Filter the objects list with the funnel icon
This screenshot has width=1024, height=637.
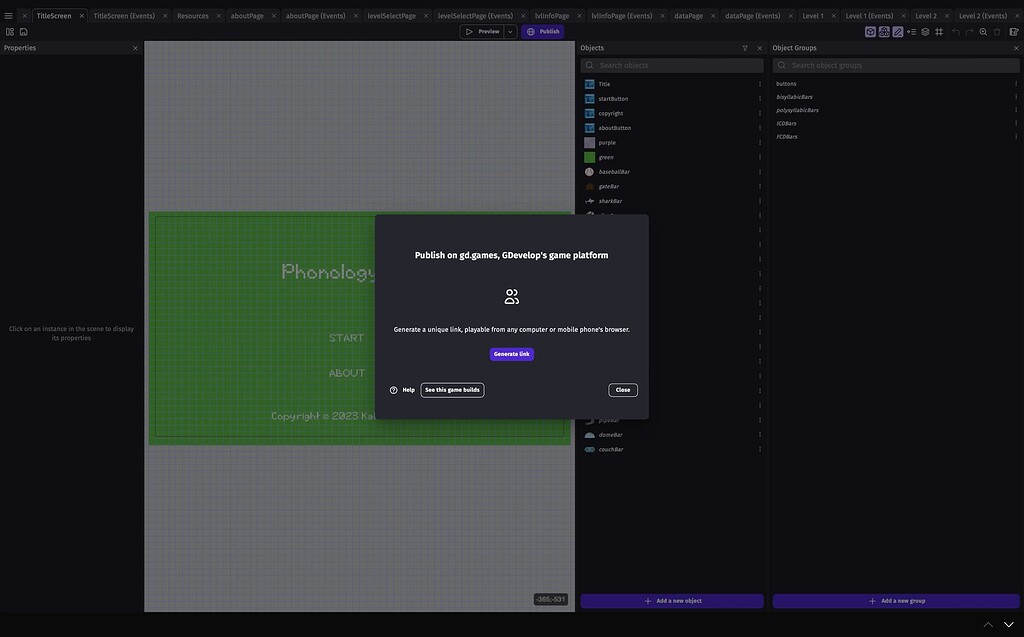click(x=744, y=48)
